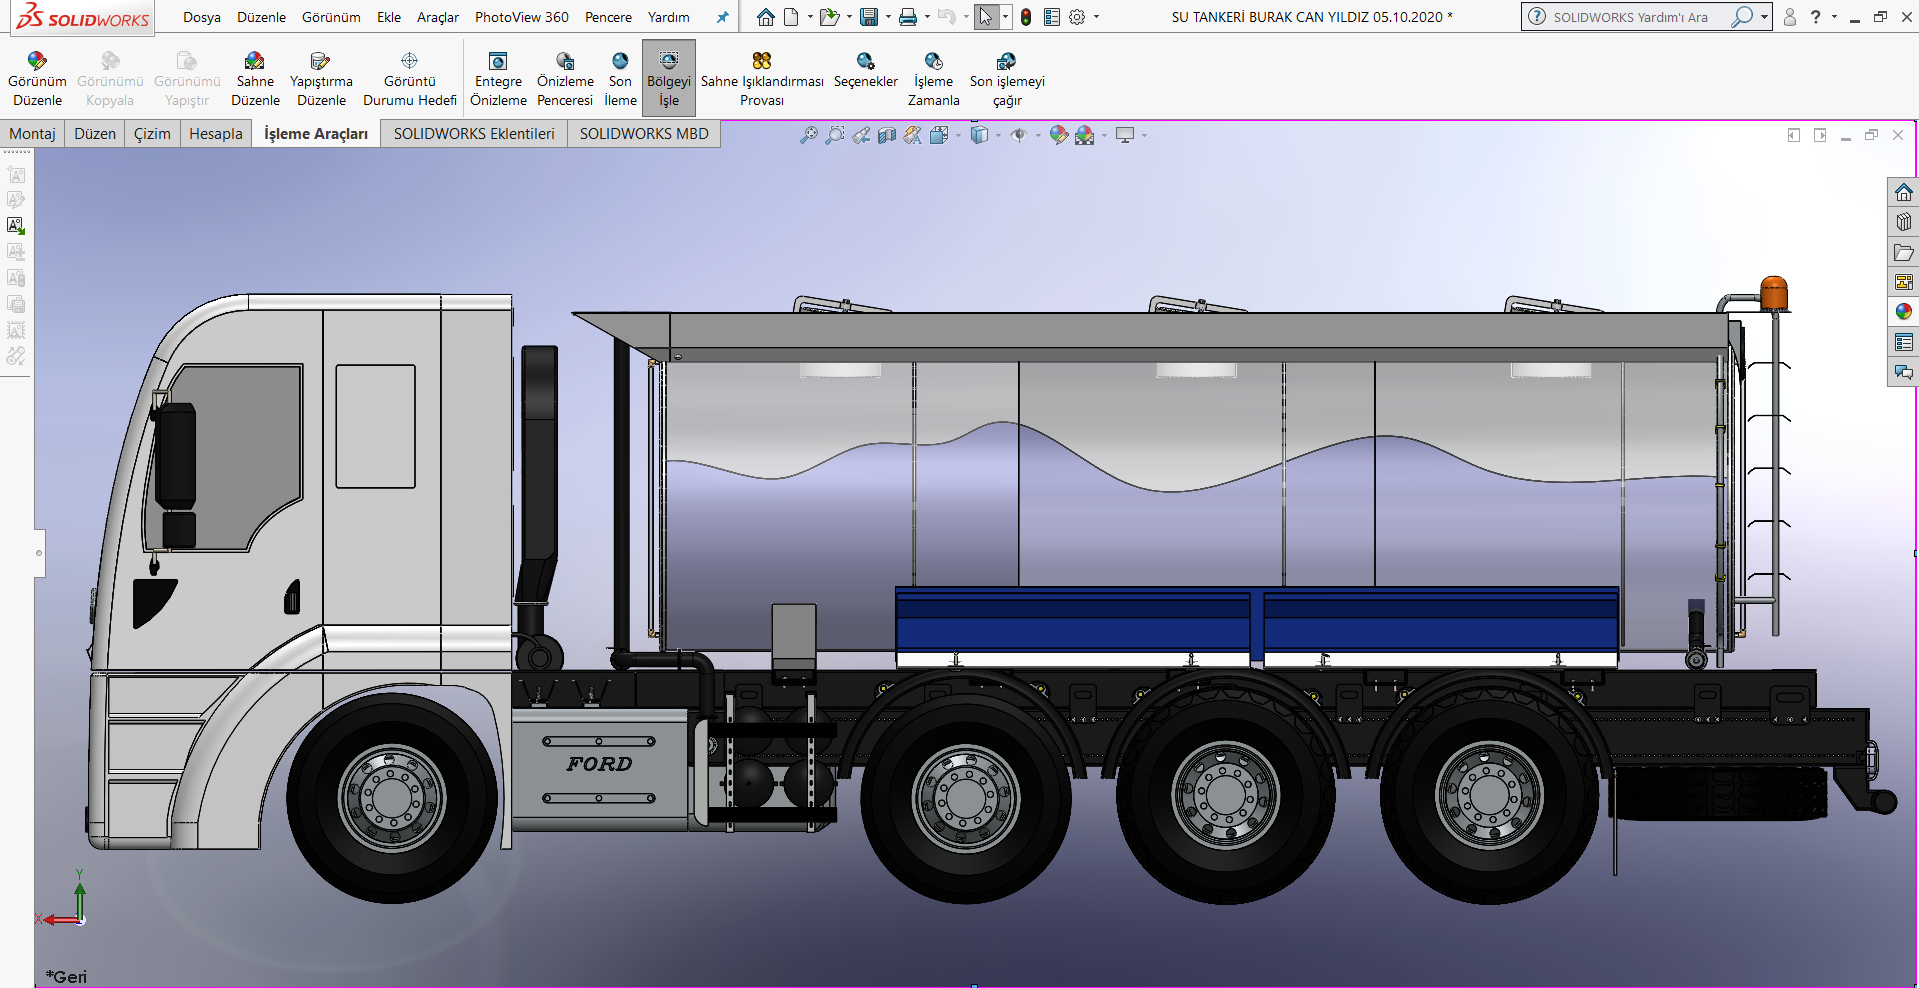The image size is (1919, 988).
Task: Click Görüntü Durumu Hedefi tool
Action: (410, 79)
